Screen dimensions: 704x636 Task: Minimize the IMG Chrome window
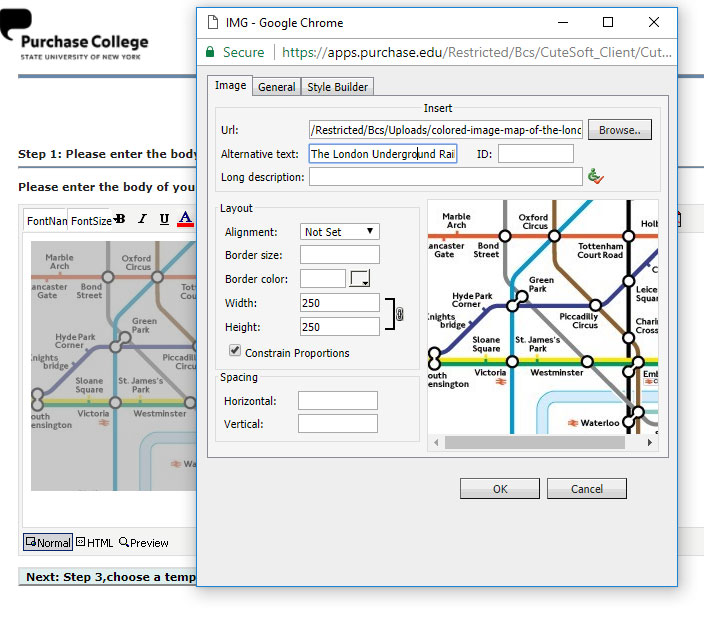[x=563, y=22]
